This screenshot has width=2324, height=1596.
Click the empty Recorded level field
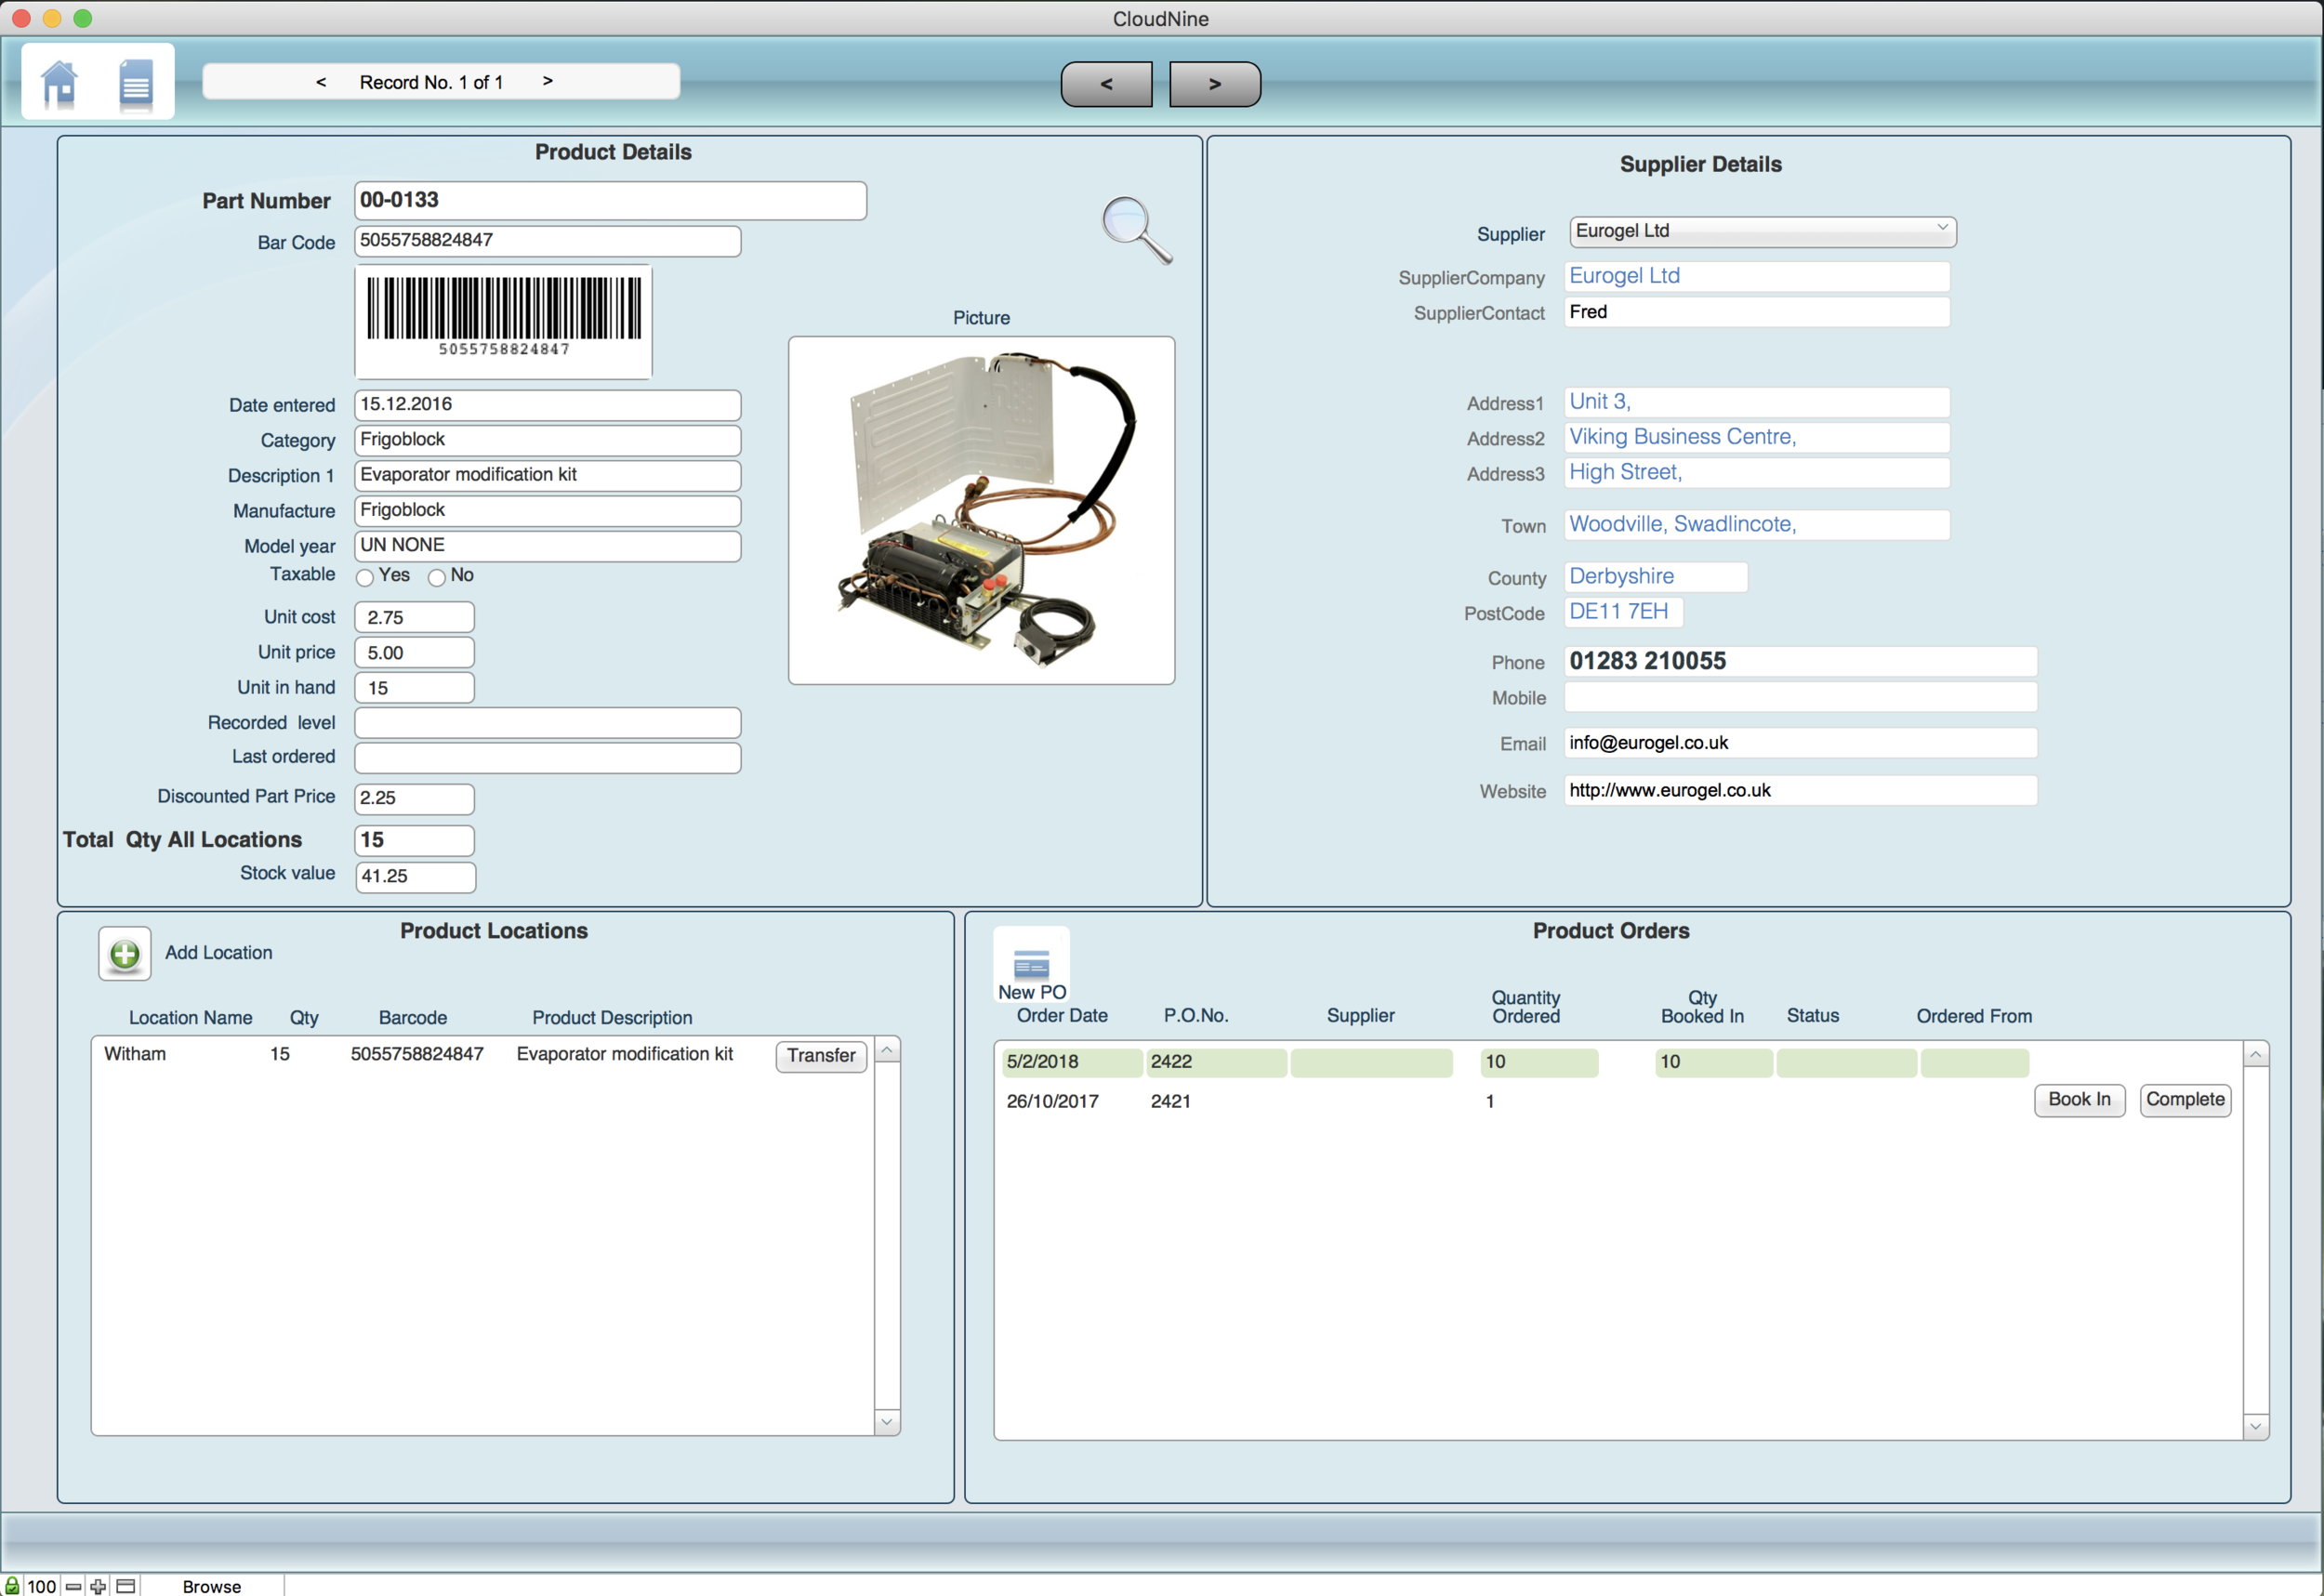548,723
